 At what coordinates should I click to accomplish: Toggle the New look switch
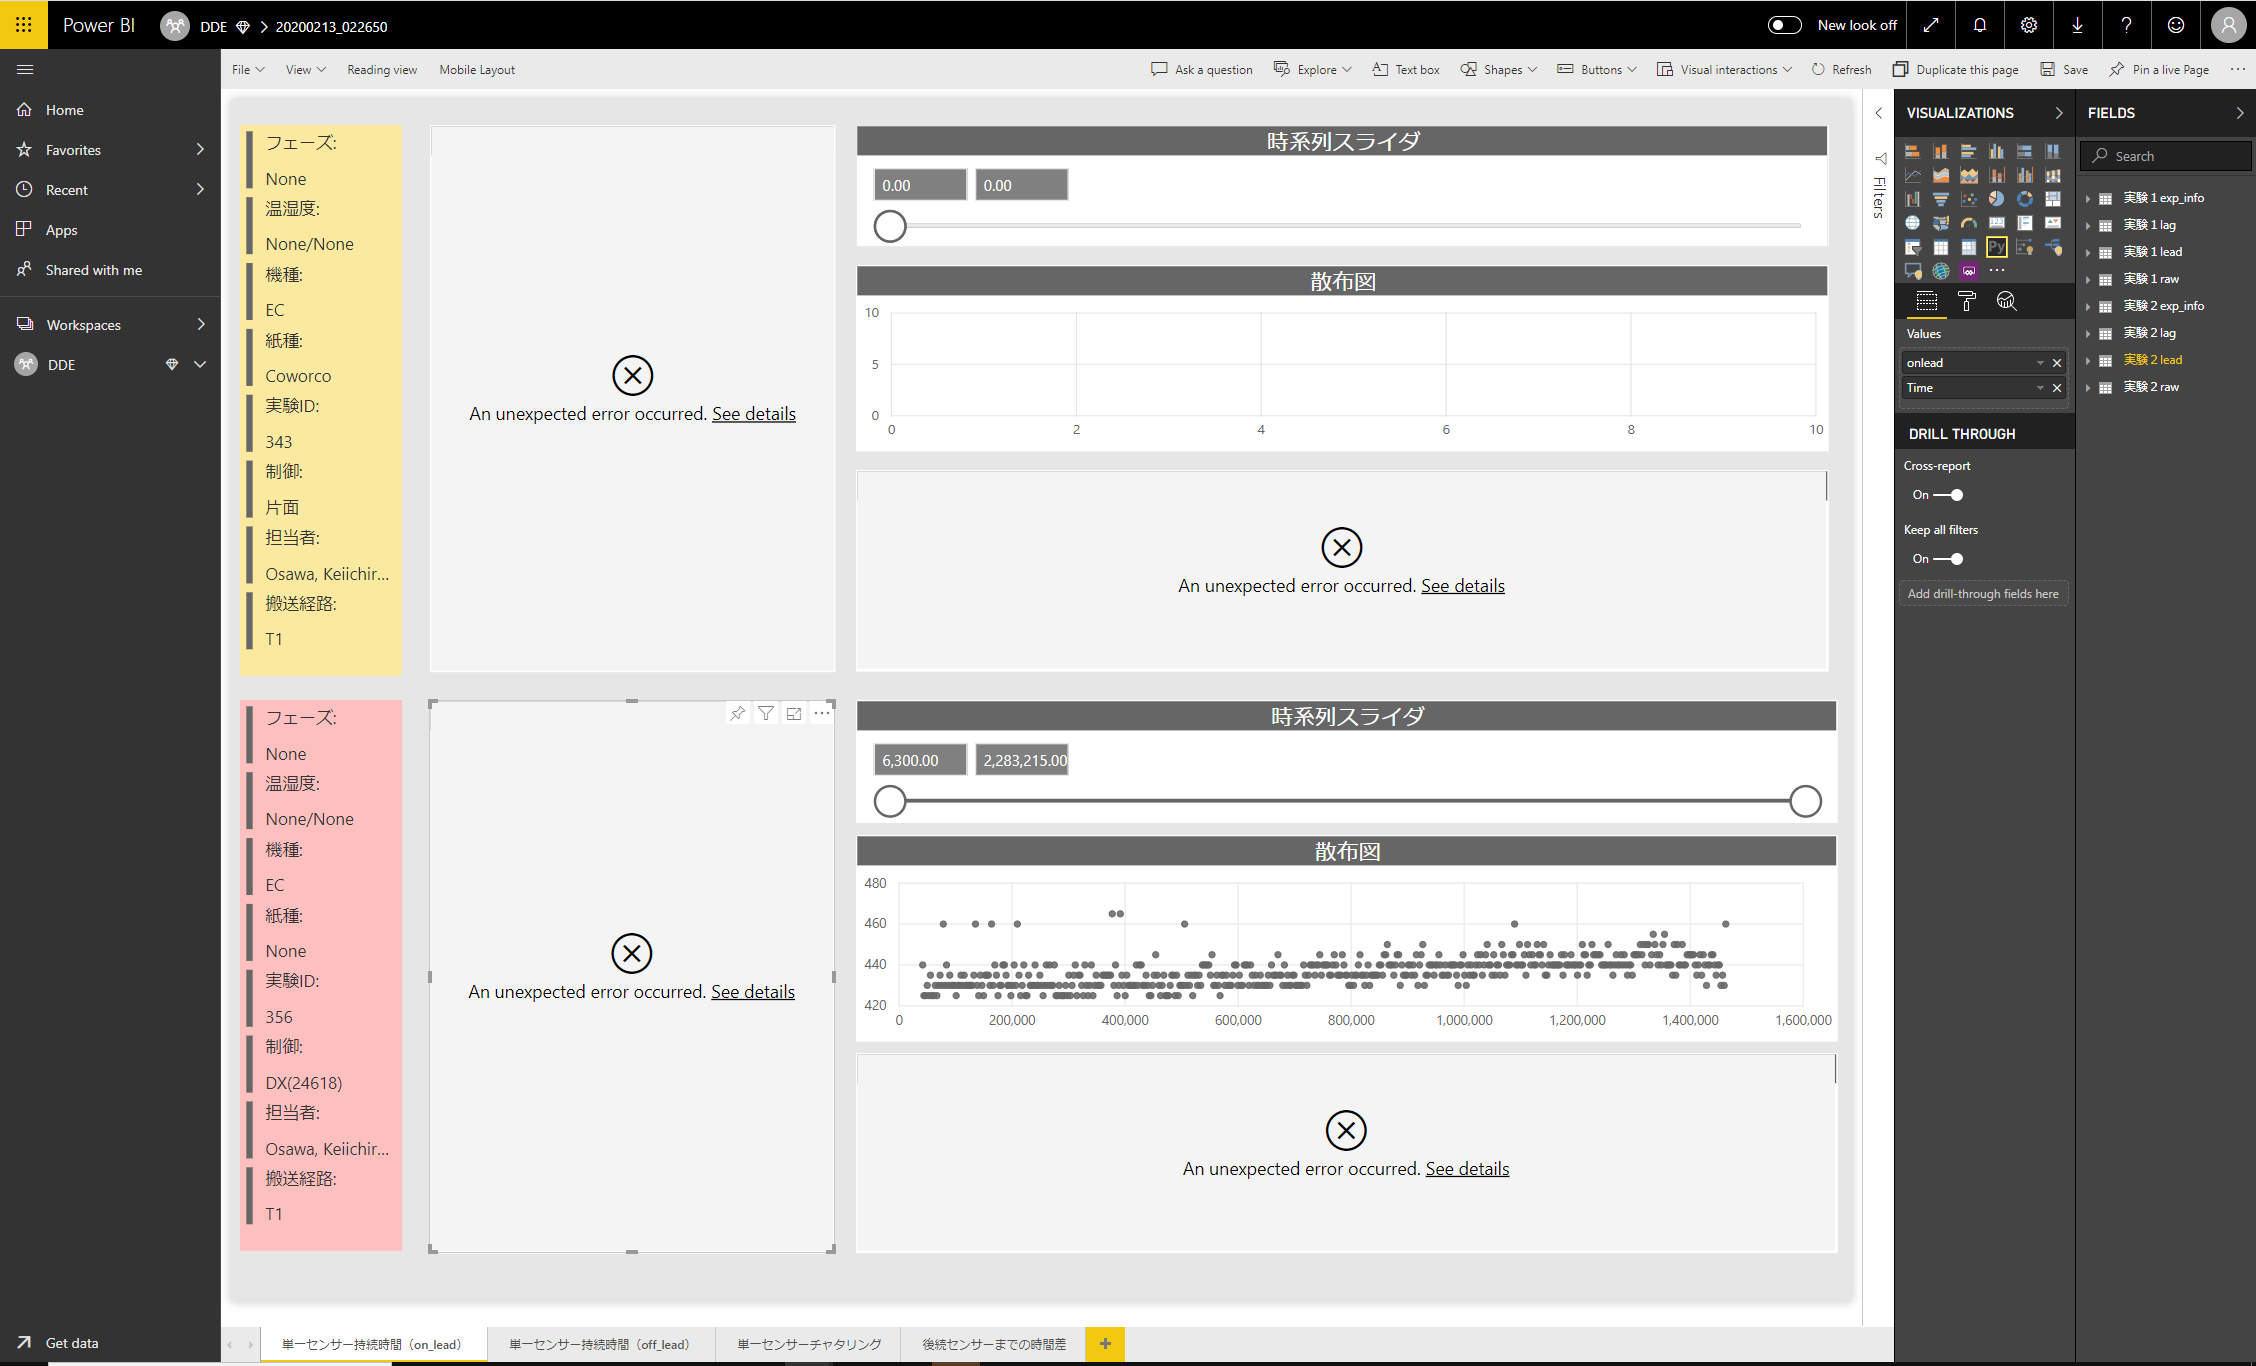pyautogui.click(x=1785, y=25)
